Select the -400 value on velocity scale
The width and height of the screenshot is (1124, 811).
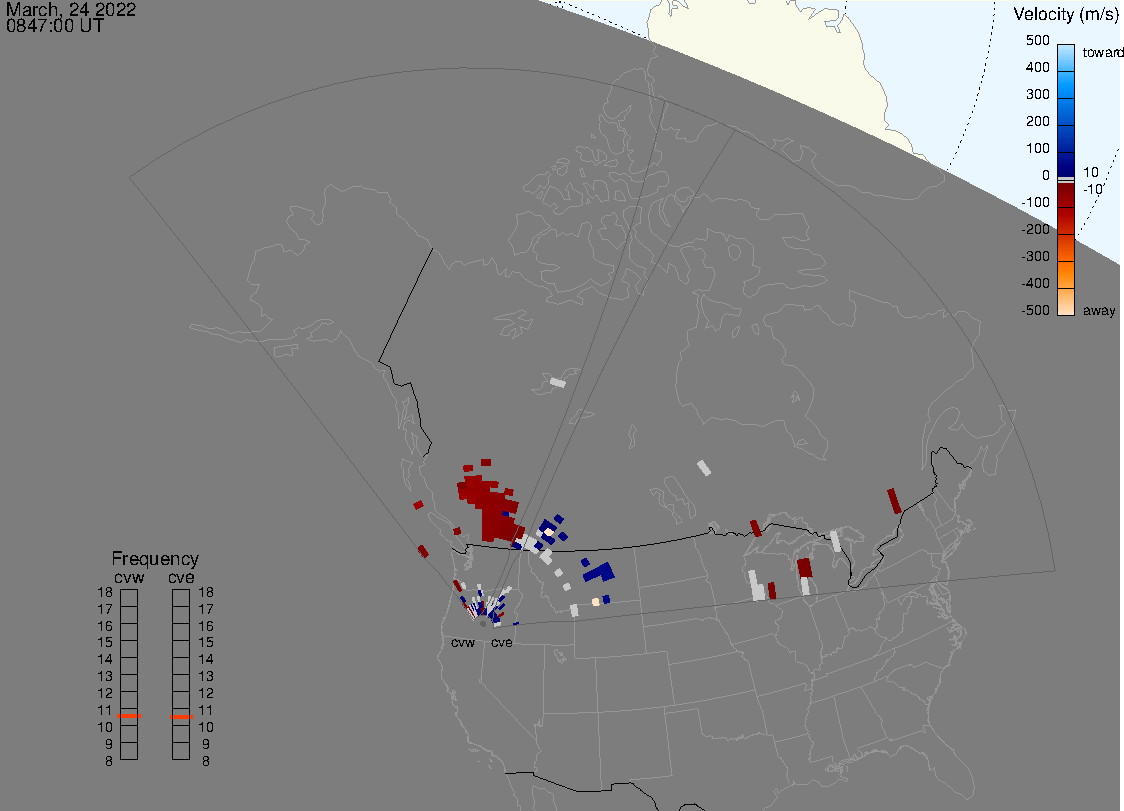[1036, 283]
